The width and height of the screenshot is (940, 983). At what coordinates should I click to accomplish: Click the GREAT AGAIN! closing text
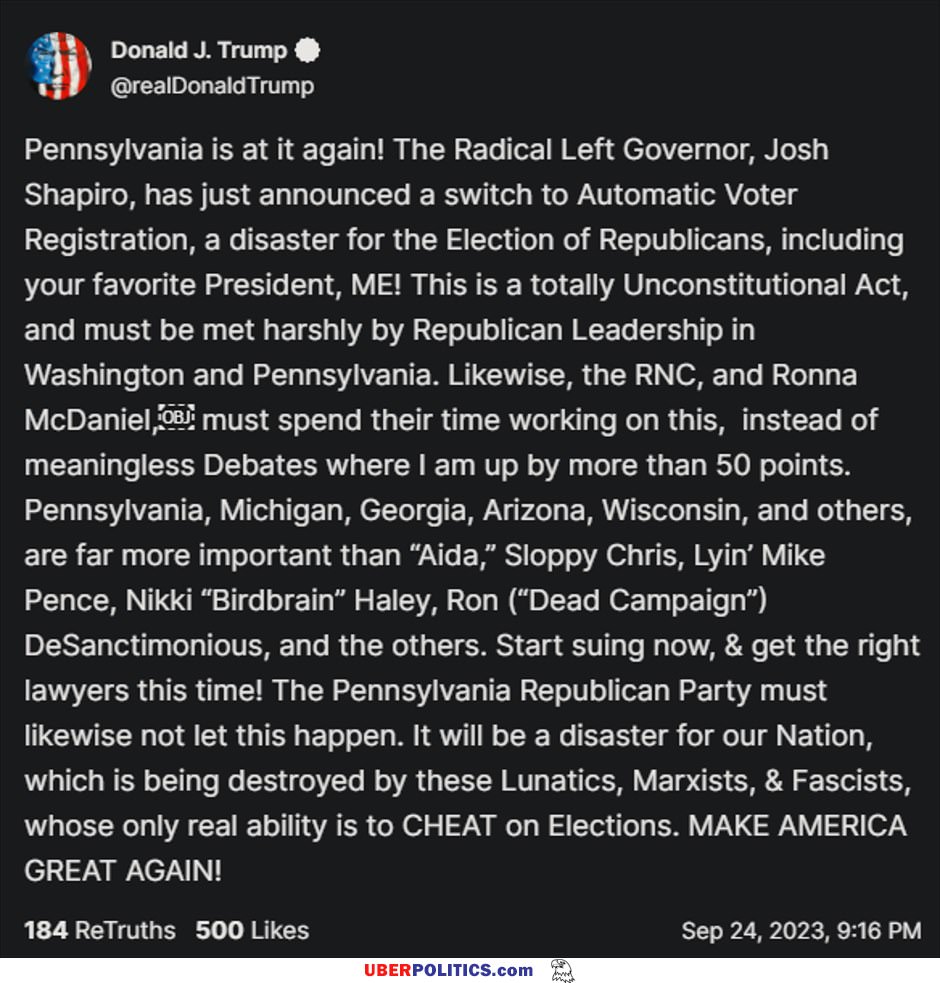point(123,871)
